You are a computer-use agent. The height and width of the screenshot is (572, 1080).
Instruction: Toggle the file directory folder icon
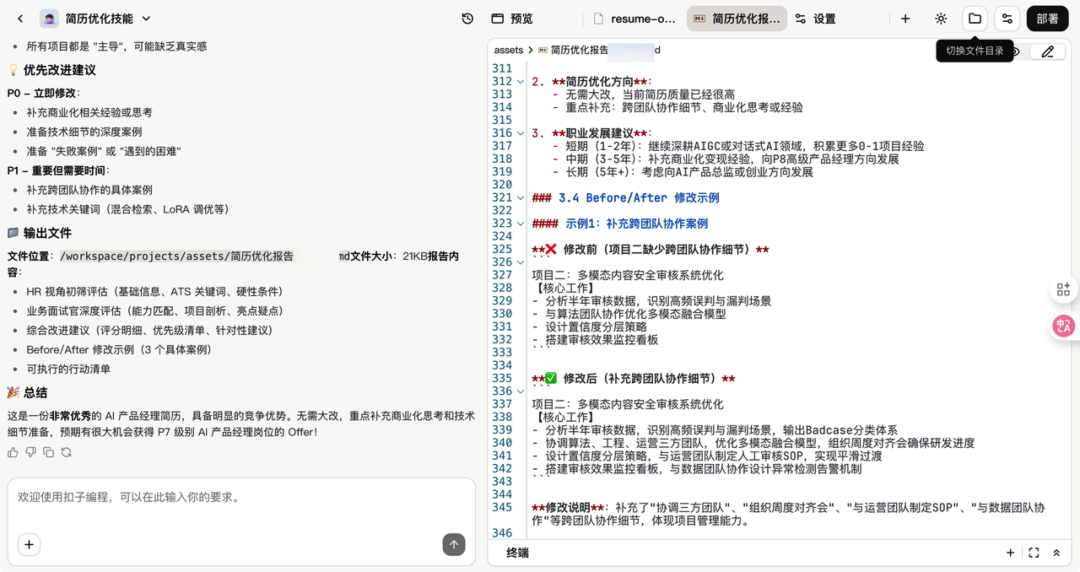(x=974, y=18)
